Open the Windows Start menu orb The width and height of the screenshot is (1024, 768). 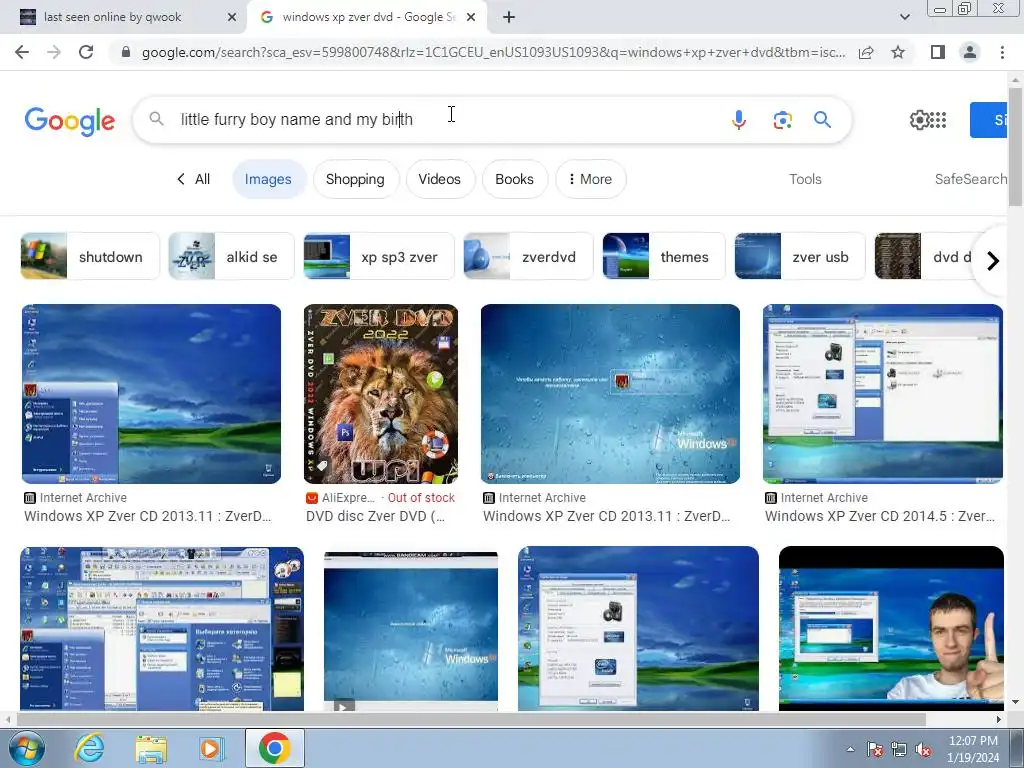point(25,748)
